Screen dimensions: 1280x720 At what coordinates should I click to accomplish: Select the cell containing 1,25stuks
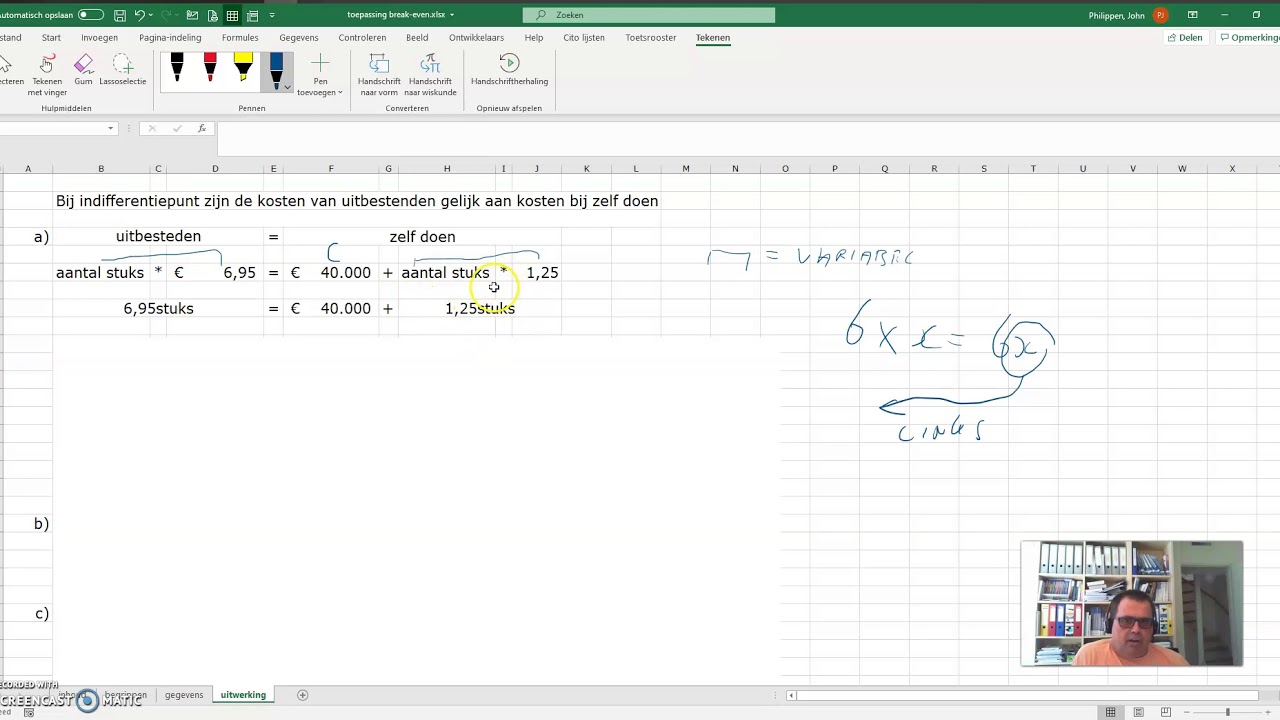pyautogui.click(x=480, y=308)
